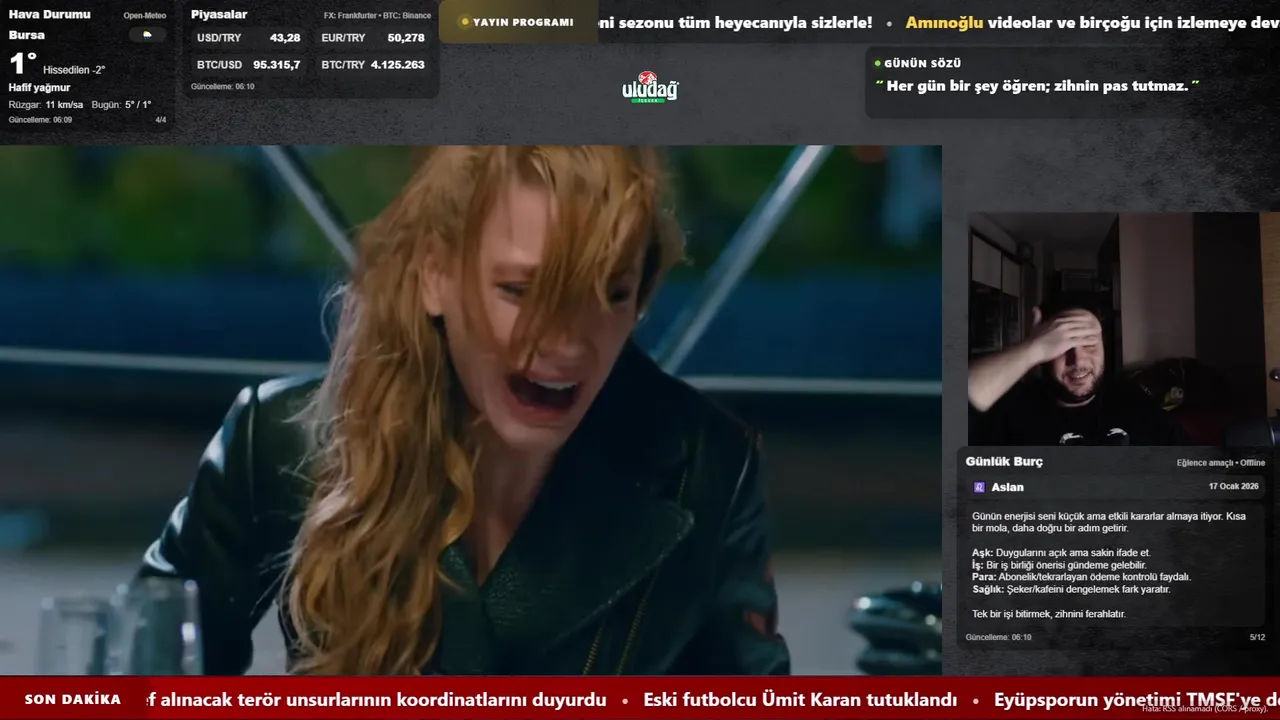The height and width of the screenshot is (720, 1280).
Task: Click the Sağlık horoscope line
Action: point(1071,590)
